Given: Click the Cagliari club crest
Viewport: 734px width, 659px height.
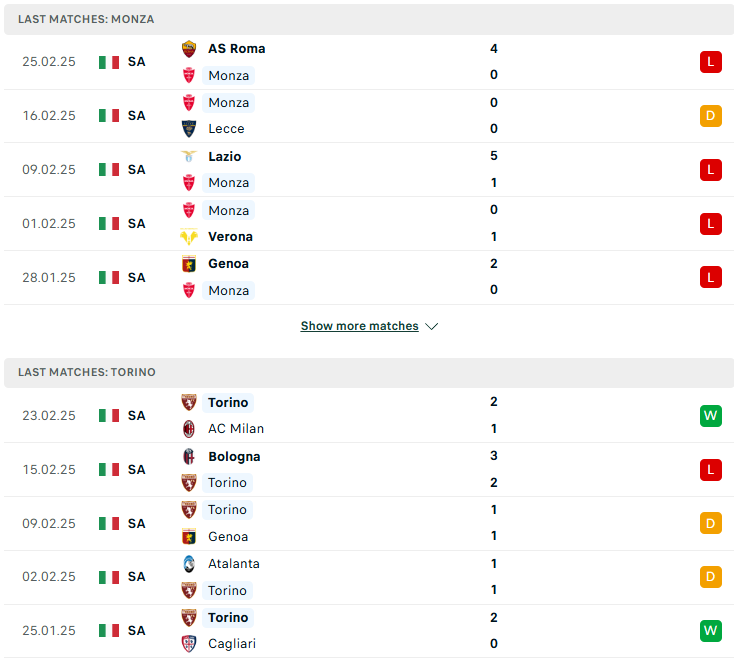Looking at the screenshot, I should tap(189, 644).
